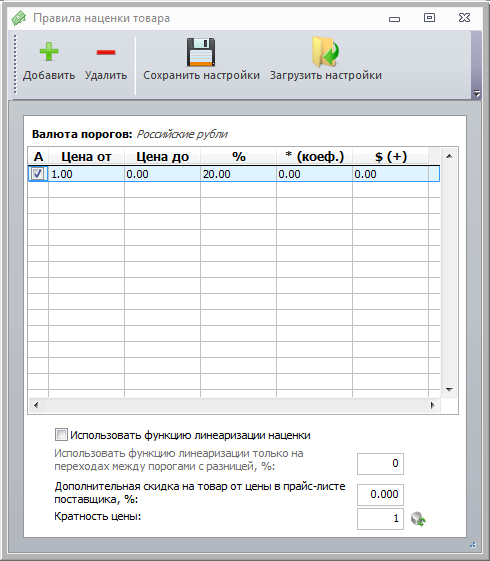Maximize the Правила наценки товара window

coord(429,18)
